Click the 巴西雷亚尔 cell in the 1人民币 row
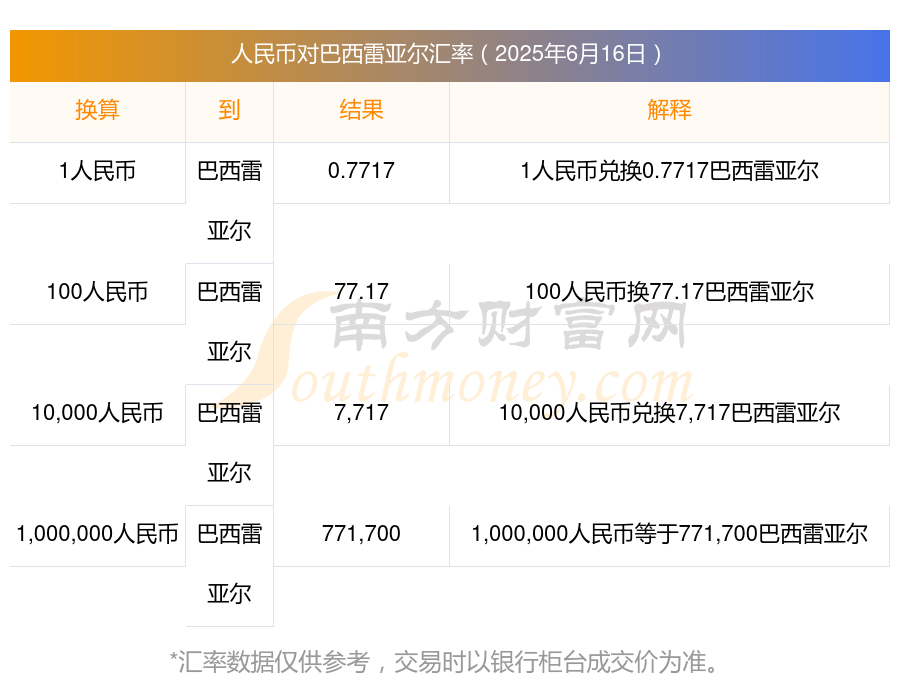 pyautogui.click(x=229, y=201)
